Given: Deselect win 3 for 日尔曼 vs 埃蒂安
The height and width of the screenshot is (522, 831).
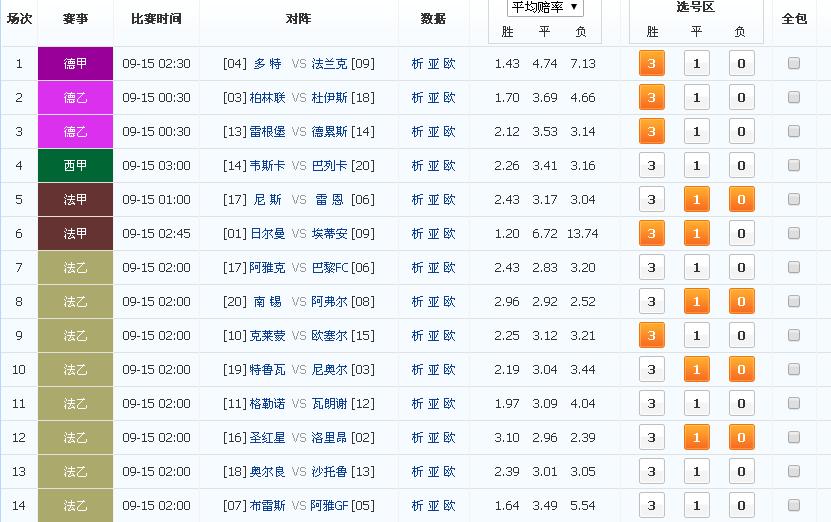Looking at the screenshot, I should 652,233.
